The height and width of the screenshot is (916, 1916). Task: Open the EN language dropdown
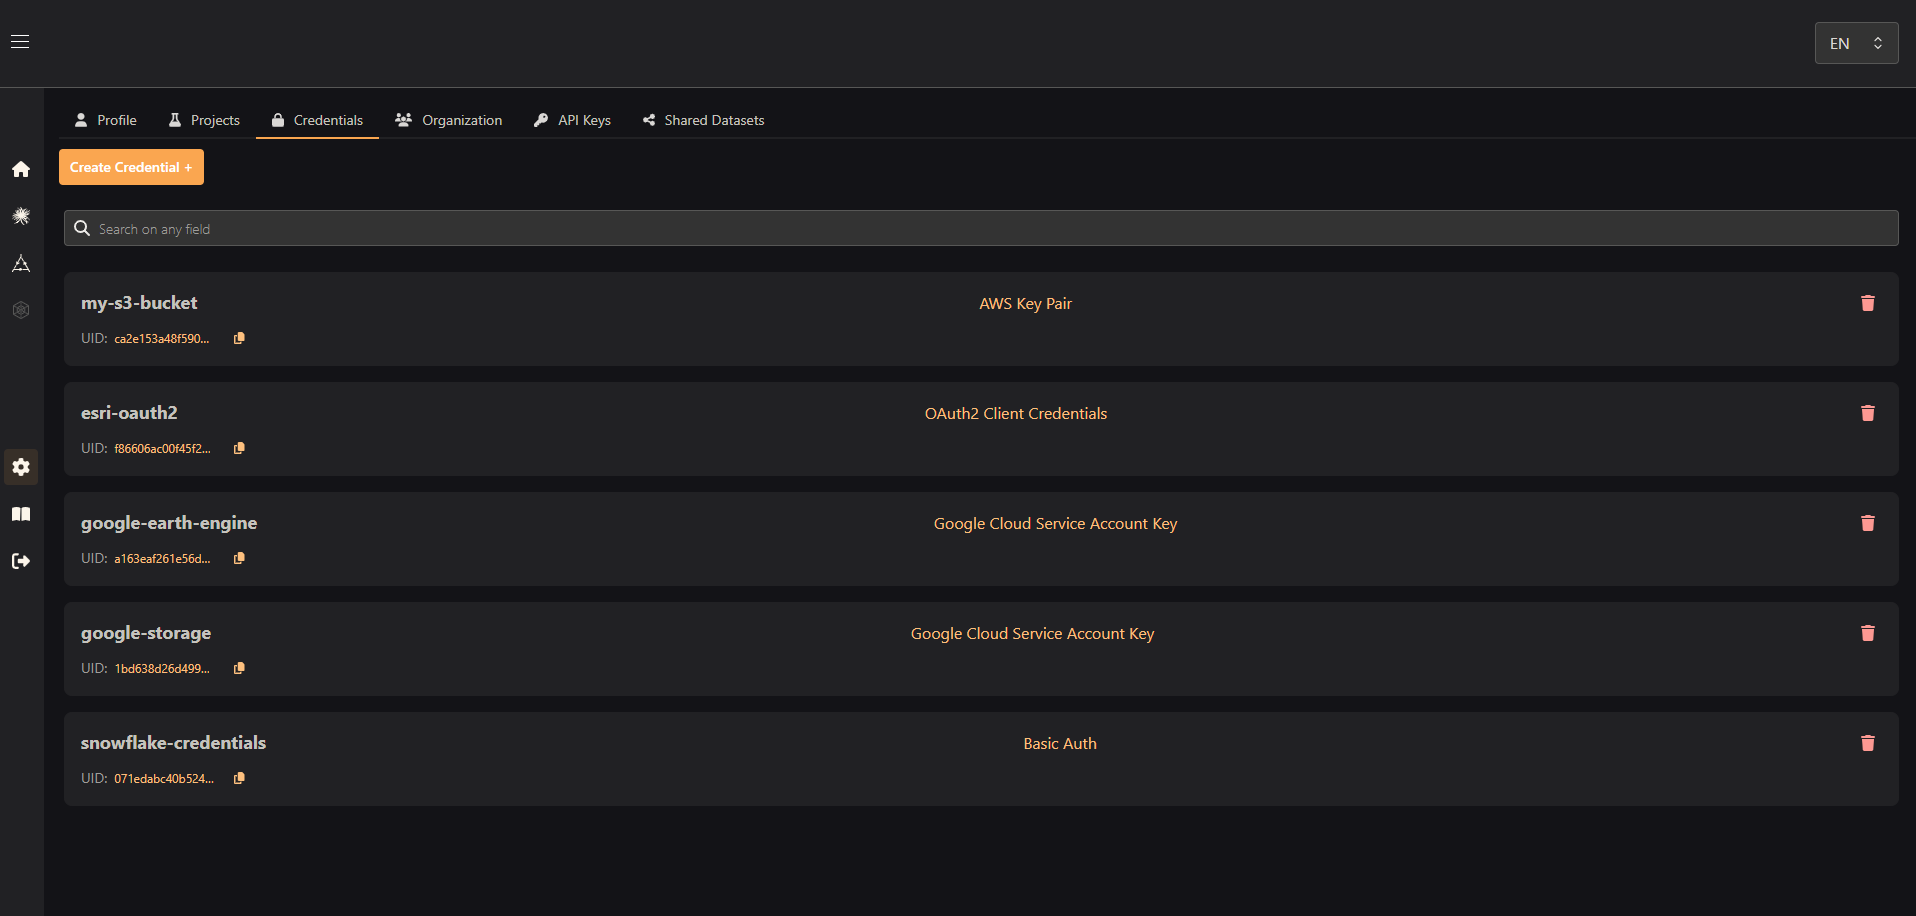click(x=1856, y=43)
